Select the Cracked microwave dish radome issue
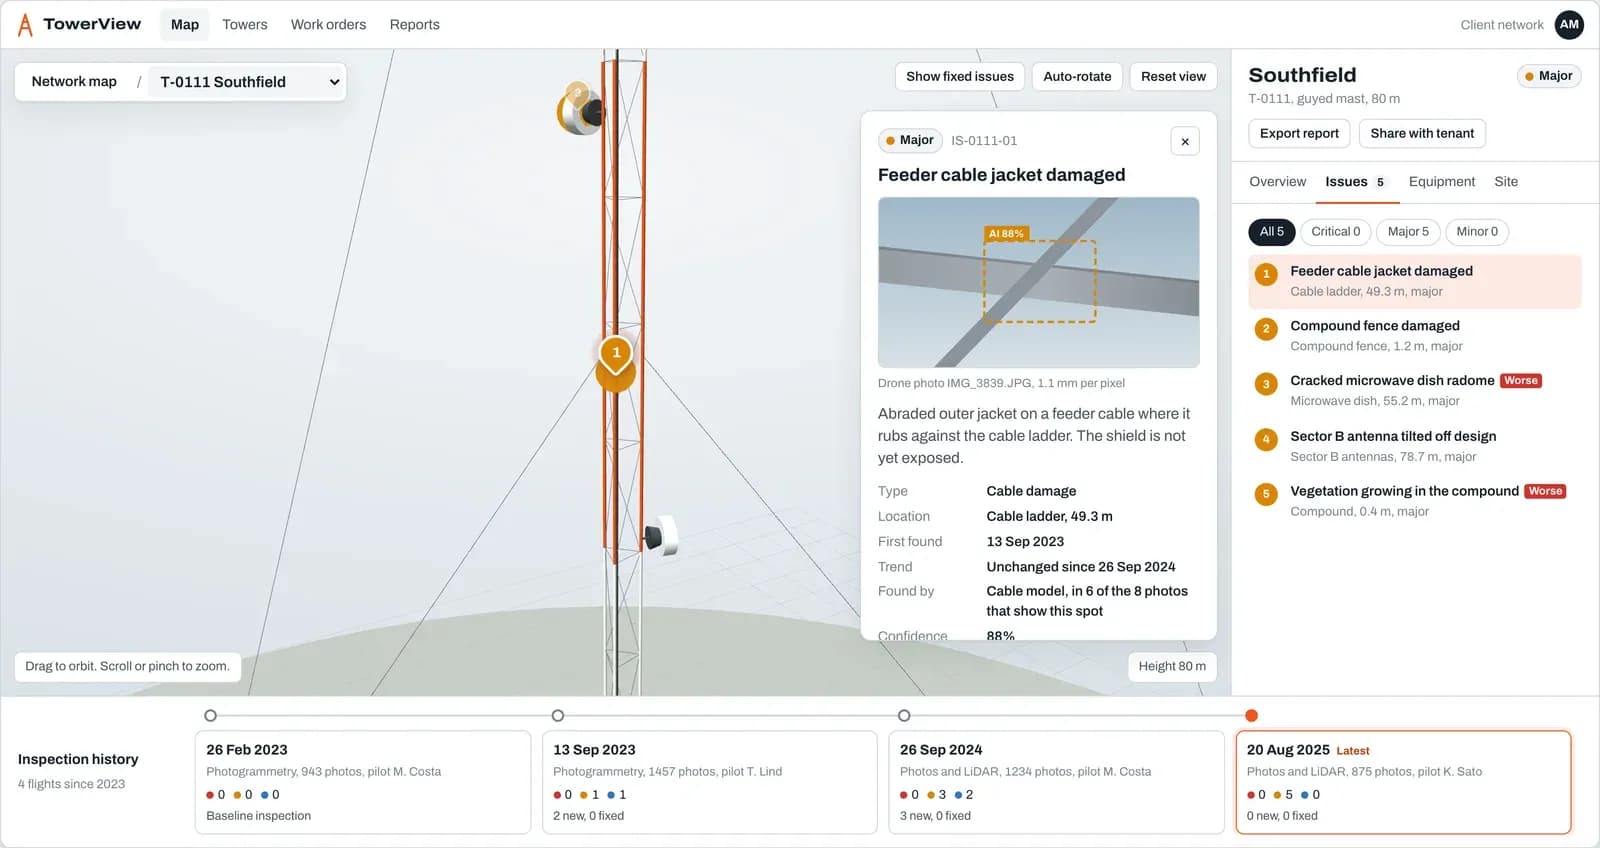This screenshot has height=848, width=1600. [x=1415, y=391]
